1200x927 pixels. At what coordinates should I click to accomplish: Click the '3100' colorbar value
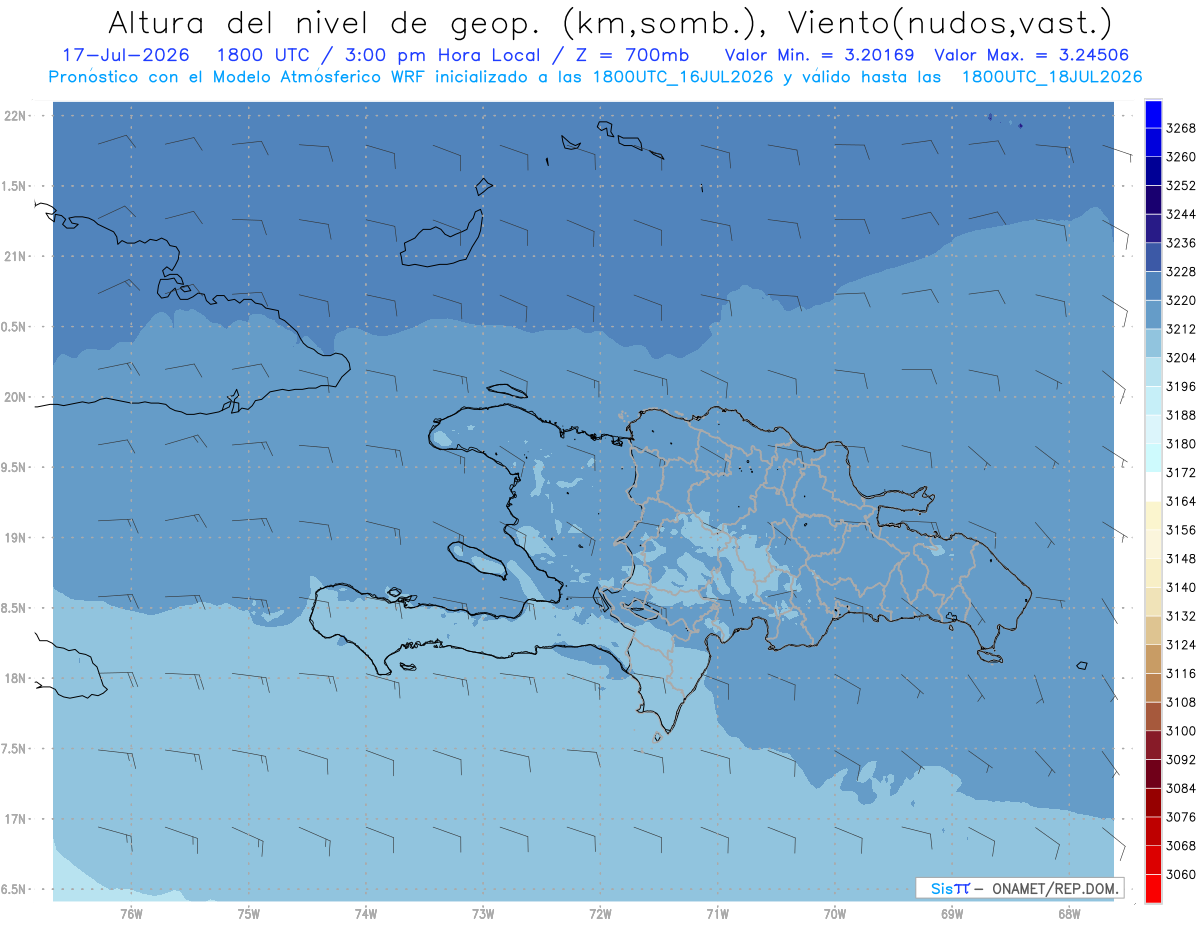point(1181,731)
